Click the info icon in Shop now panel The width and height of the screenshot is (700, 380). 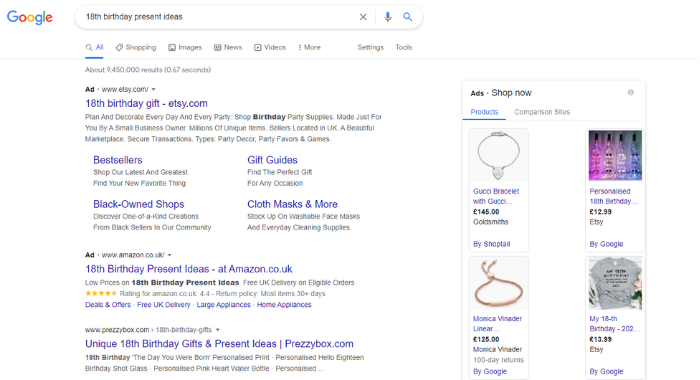tap(630, 92)
